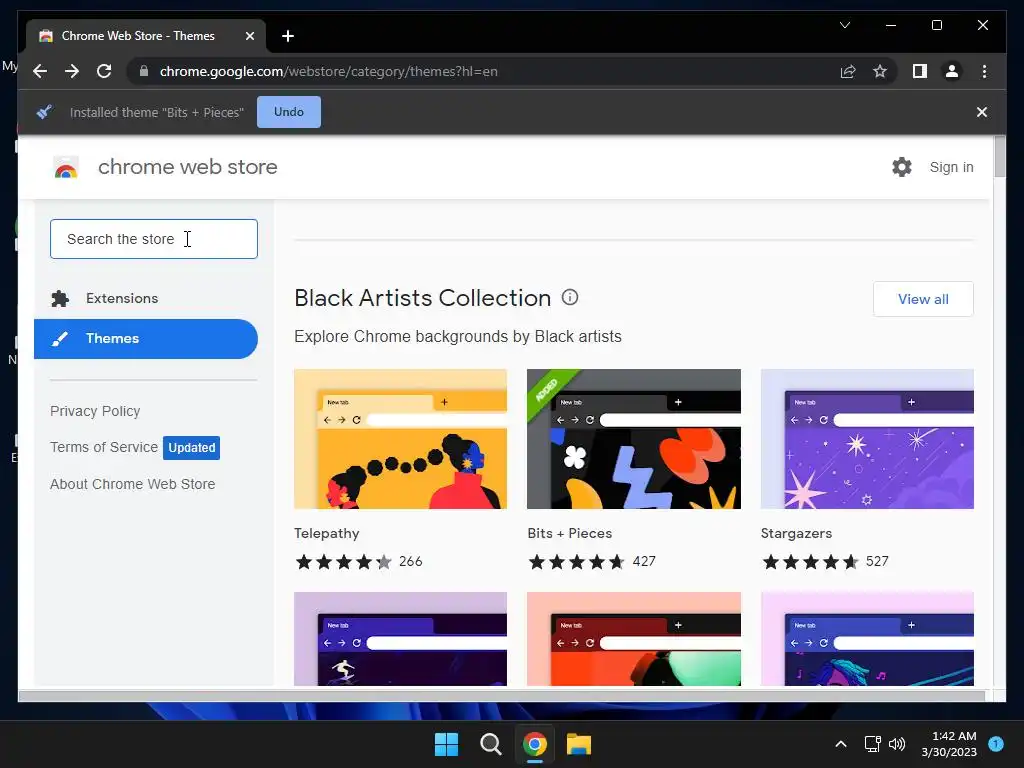Click the Telepathy star rating
This screenshot has width=1024, height=768.
344,562
